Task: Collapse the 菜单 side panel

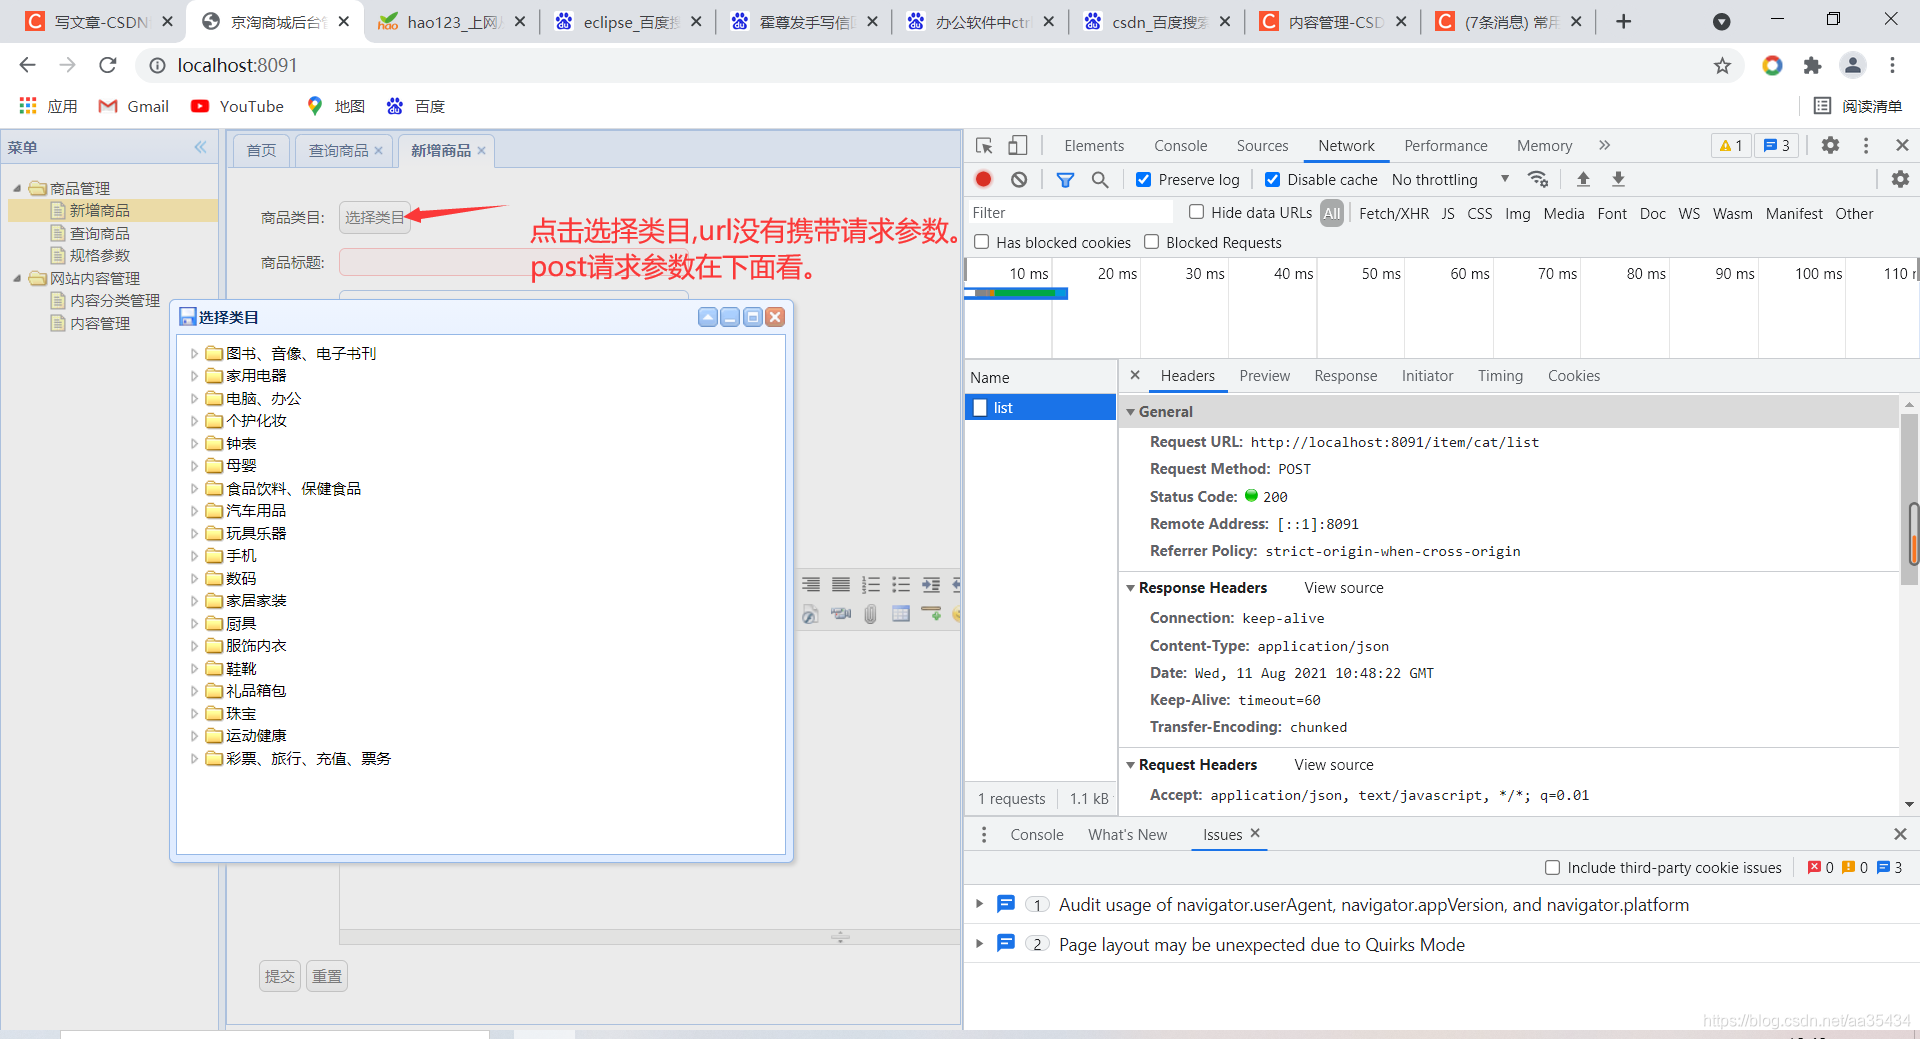Action: coord(201,147)
